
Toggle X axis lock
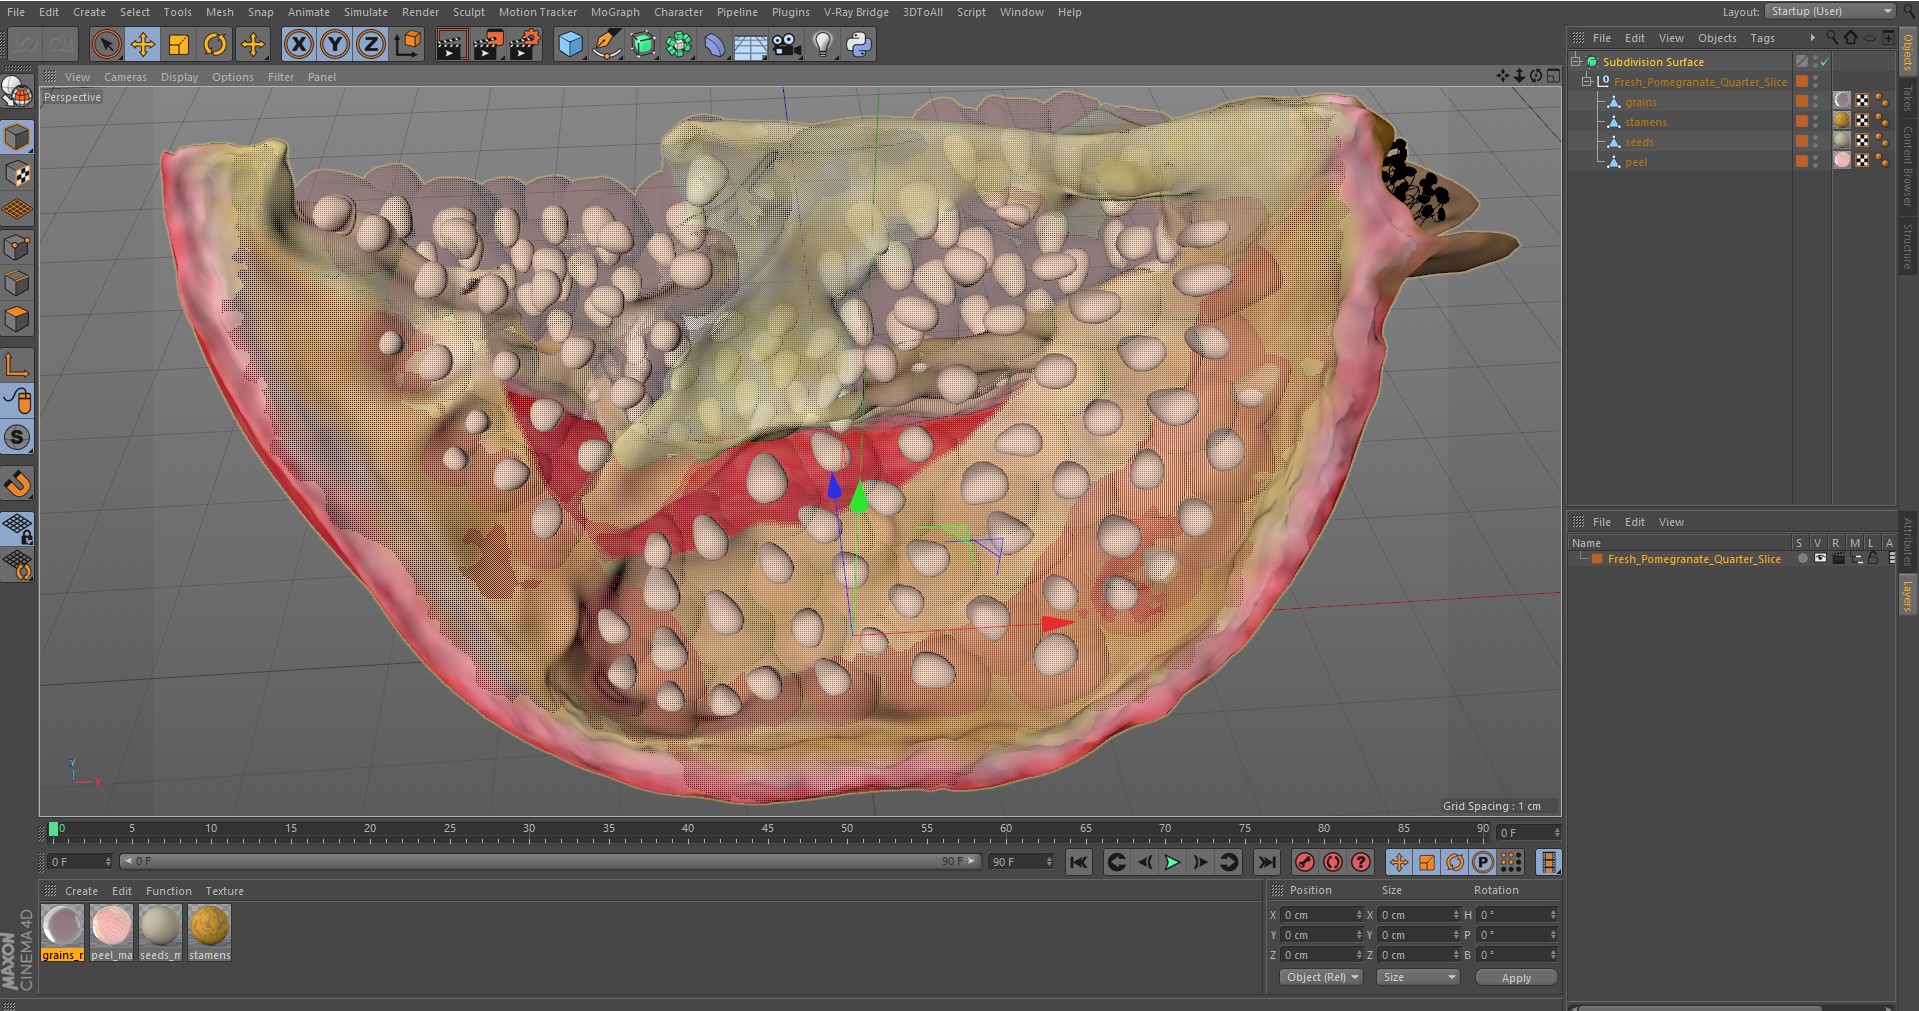[298, 44]
